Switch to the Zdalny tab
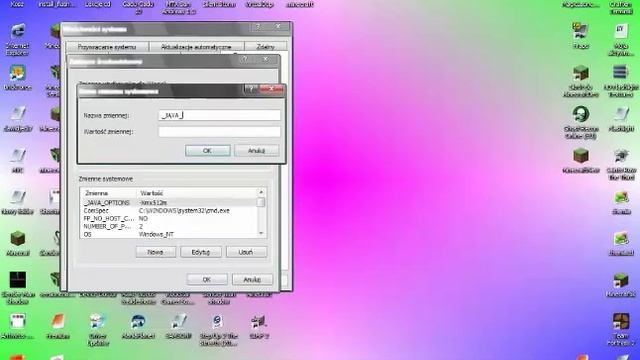640x360 pixels. [x=266, y=47]
